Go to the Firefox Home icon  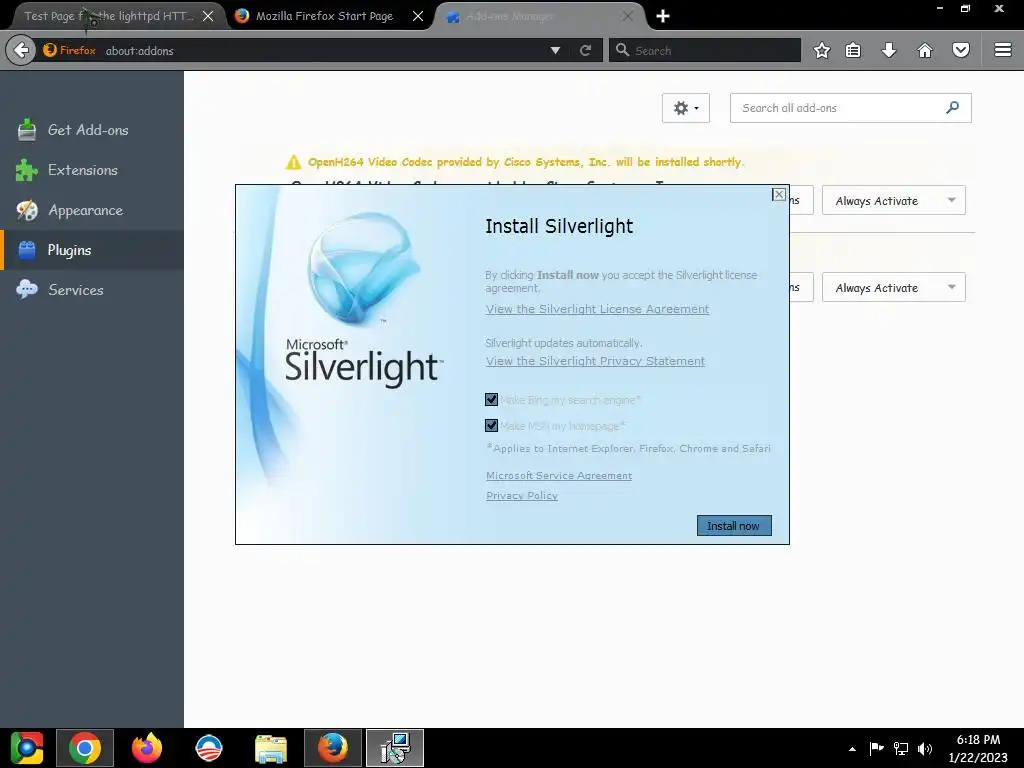pos(925,50)
